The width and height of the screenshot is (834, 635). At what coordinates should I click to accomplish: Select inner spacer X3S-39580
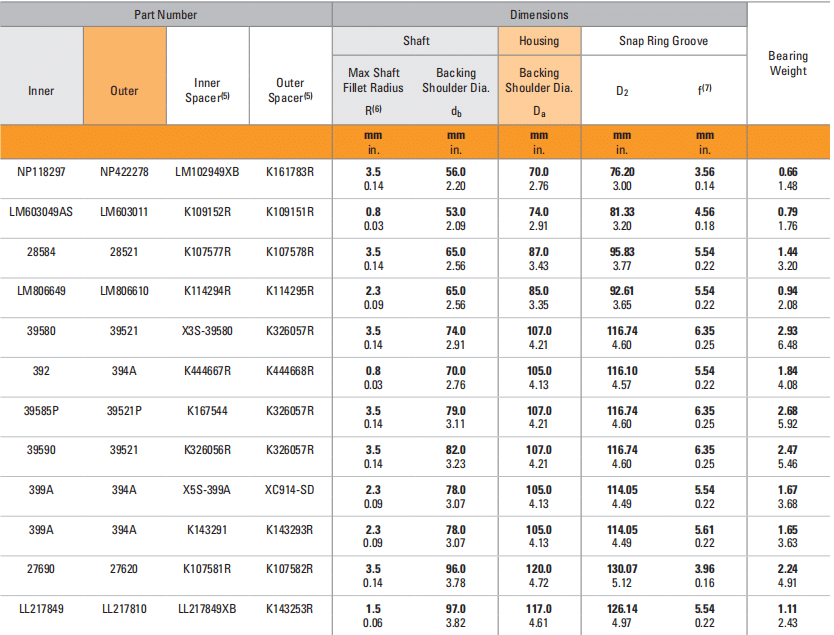tap(207, 331)
